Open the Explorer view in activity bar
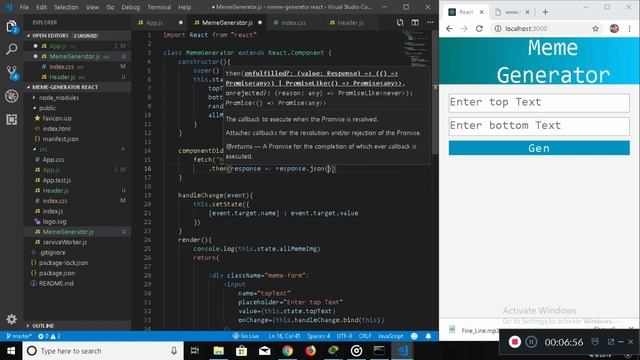 click(x=11, y=27)
